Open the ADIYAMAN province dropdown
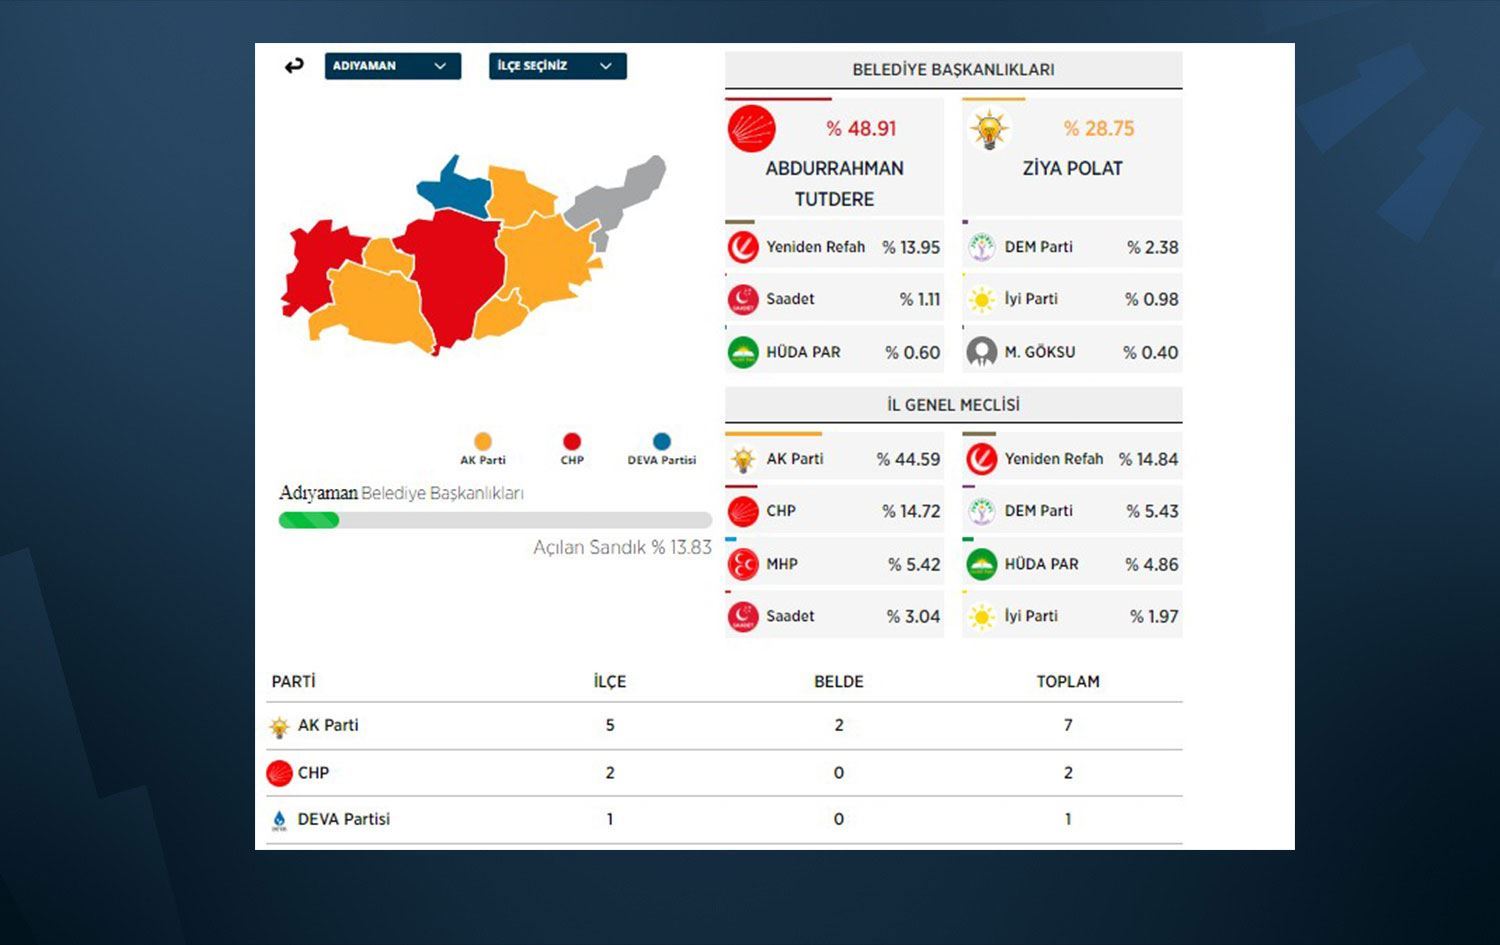 coord(392,66)
